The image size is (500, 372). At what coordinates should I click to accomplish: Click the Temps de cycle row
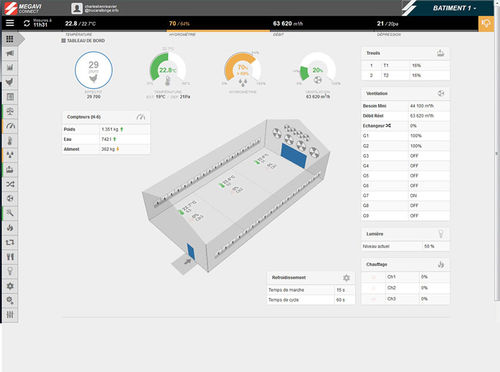[x=311, y=300]
